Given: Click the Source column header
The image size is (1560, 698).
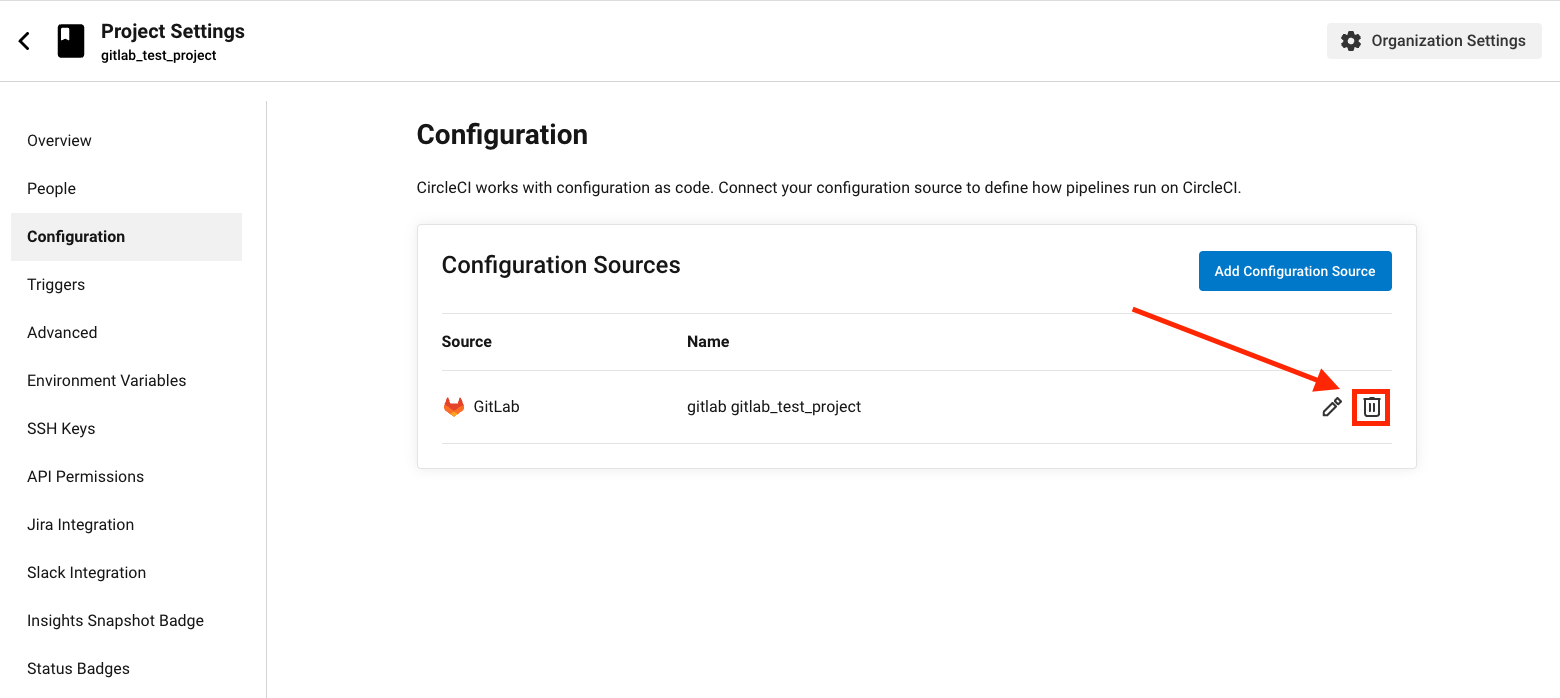Looking at the screenshot, I should (467, 342).
